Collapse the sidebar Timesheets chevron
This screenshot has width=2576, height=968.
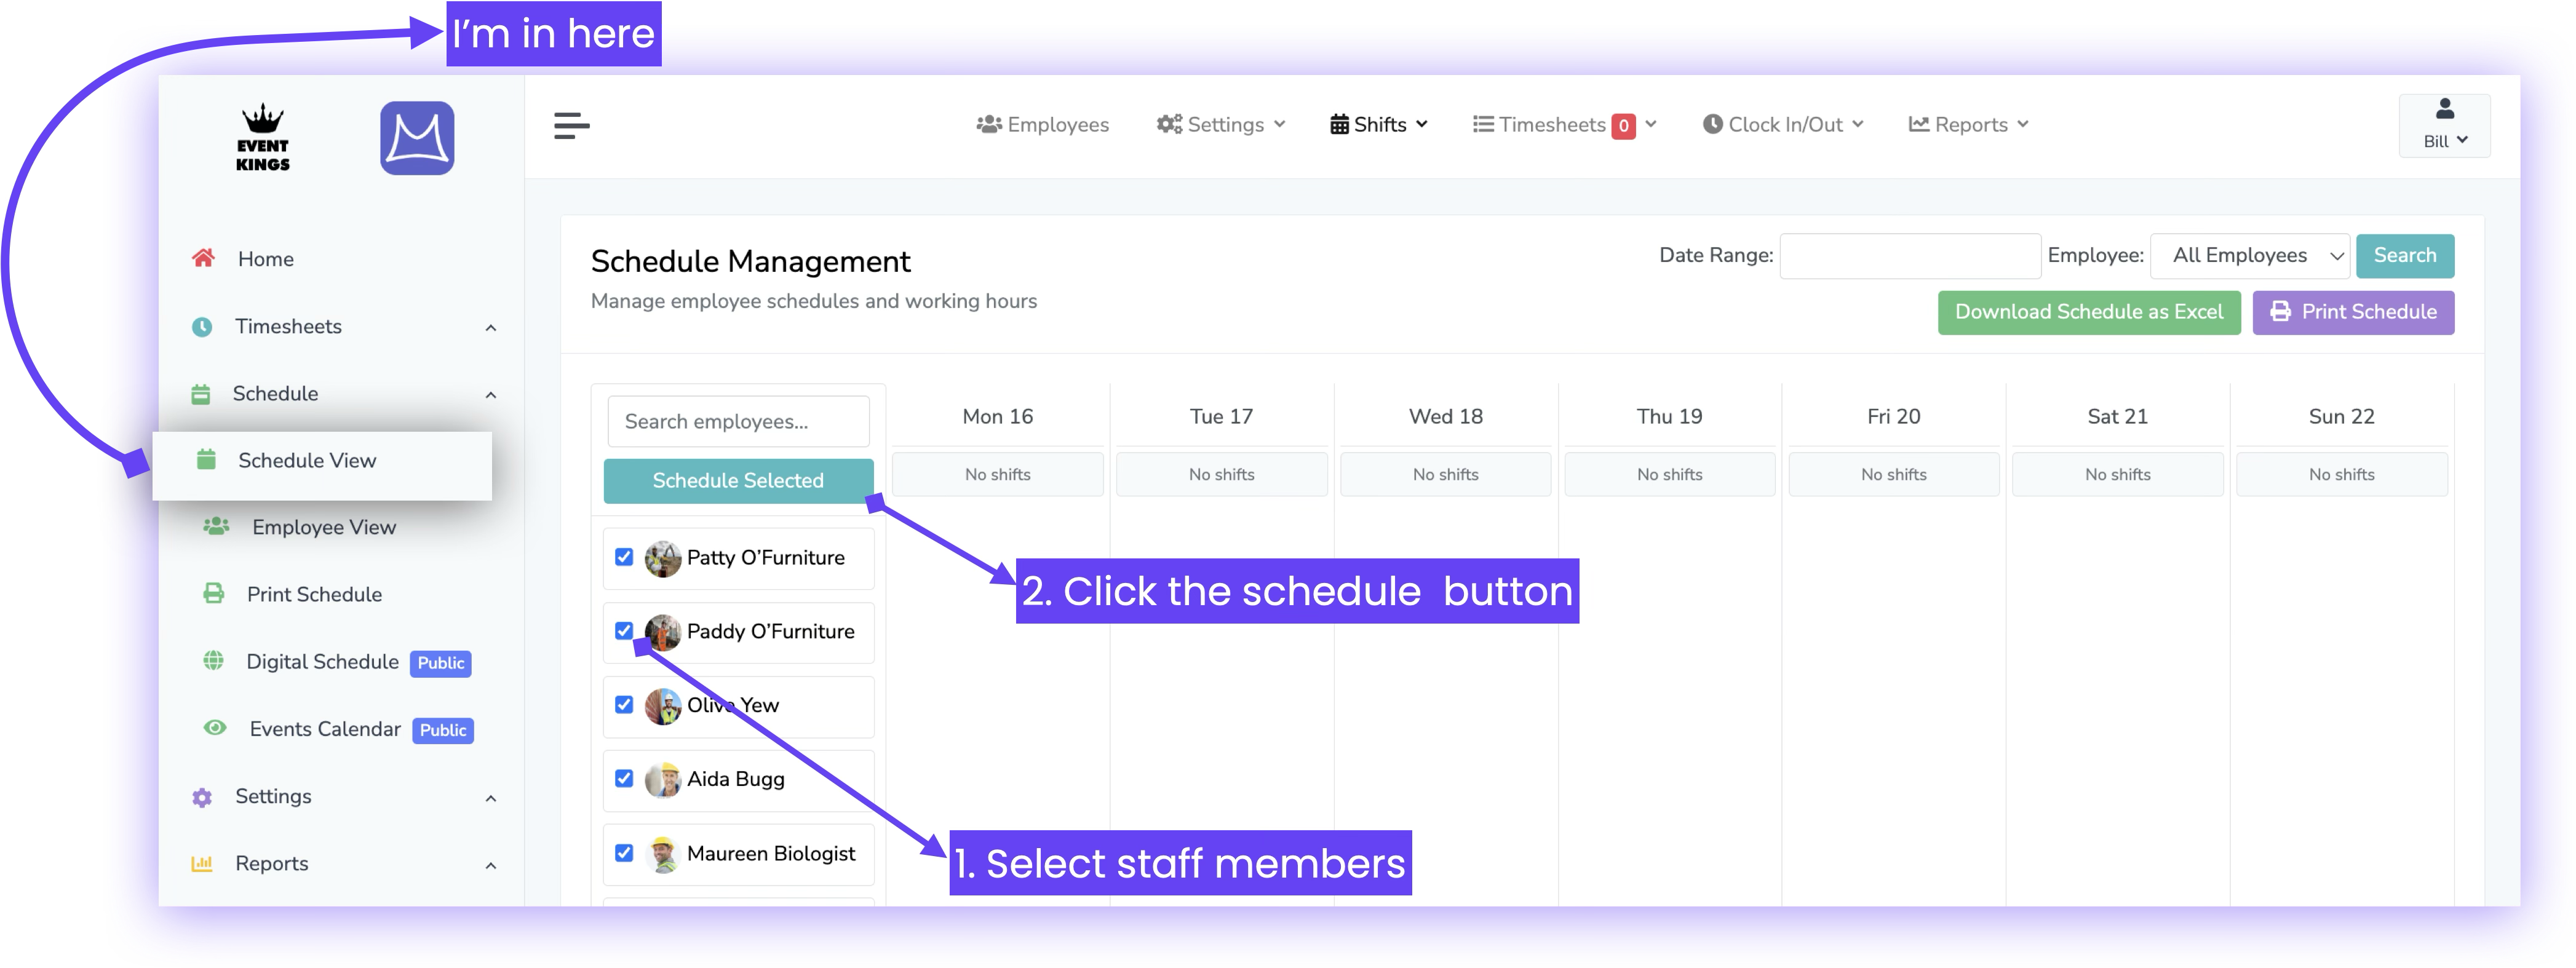(x=491, y=328)
